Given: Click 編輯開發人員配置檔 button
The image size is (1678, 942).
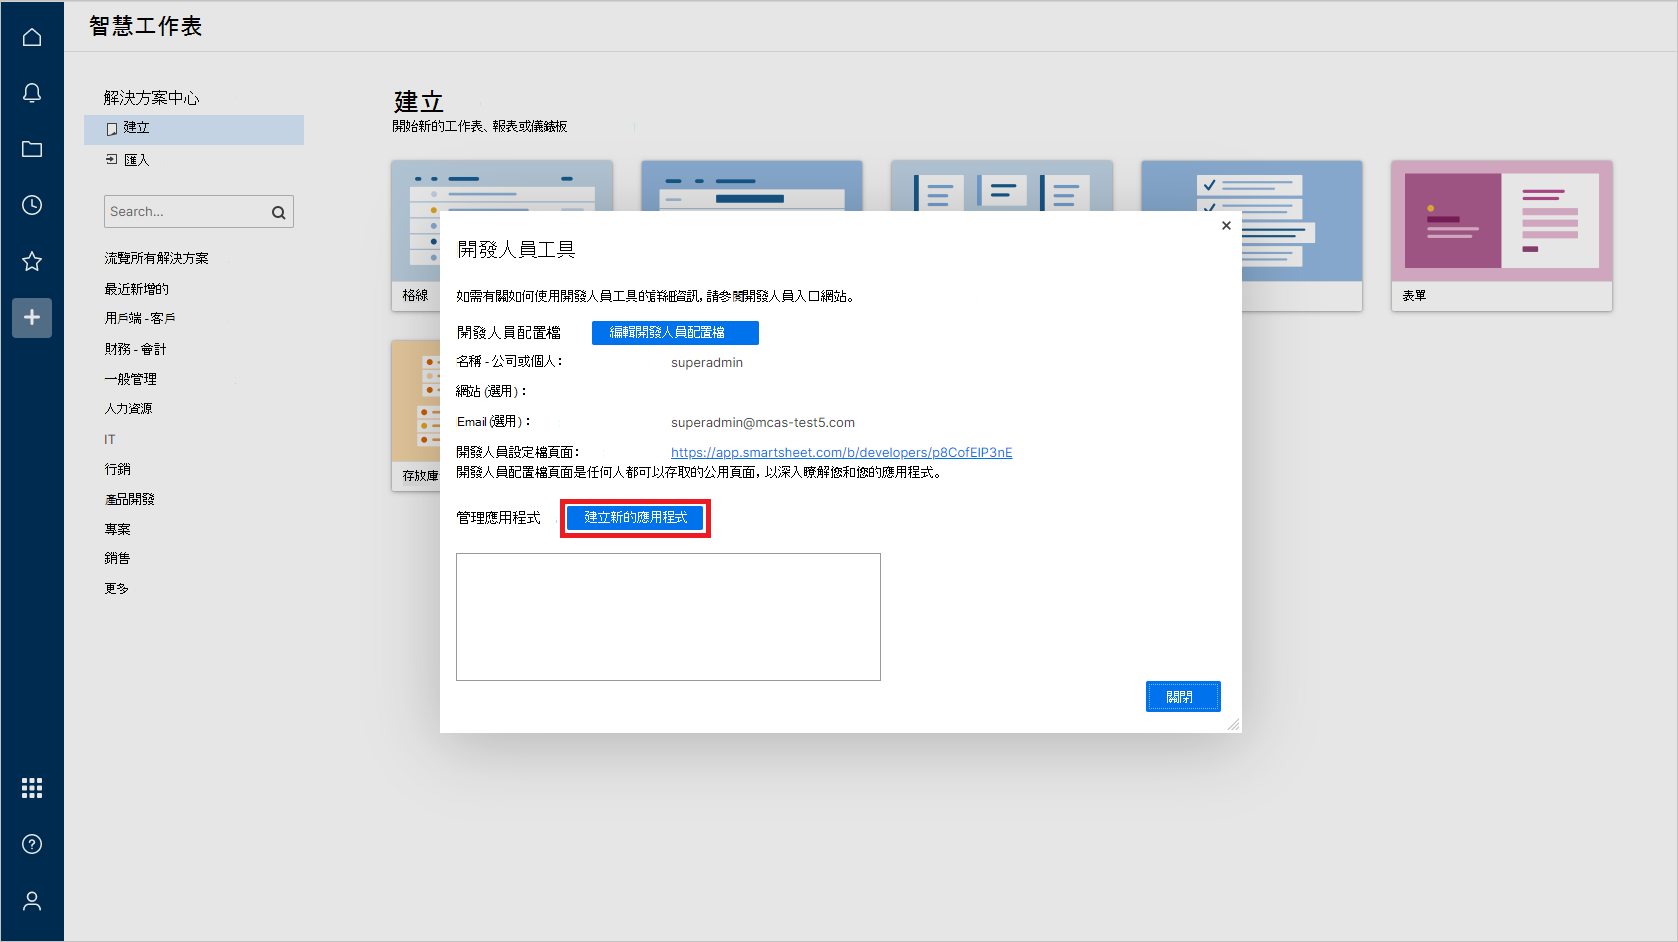Looking at the screenshot, I should tap(675, 332).
